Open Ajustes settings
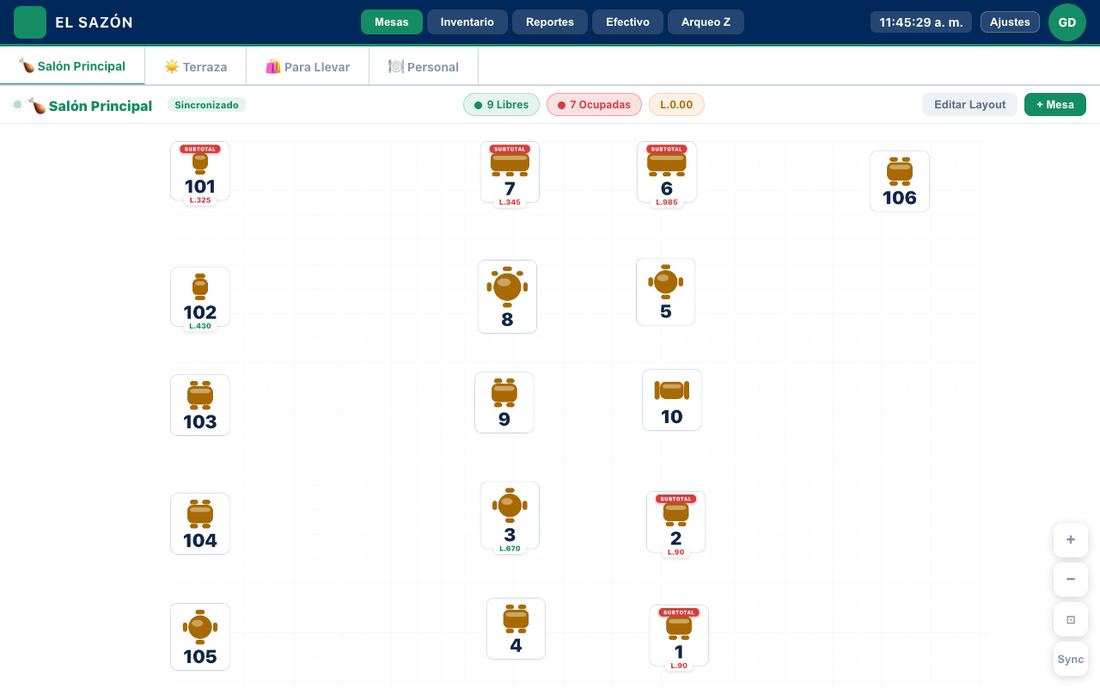This screenshot has height=688, width=1100. click(1010, 22)
